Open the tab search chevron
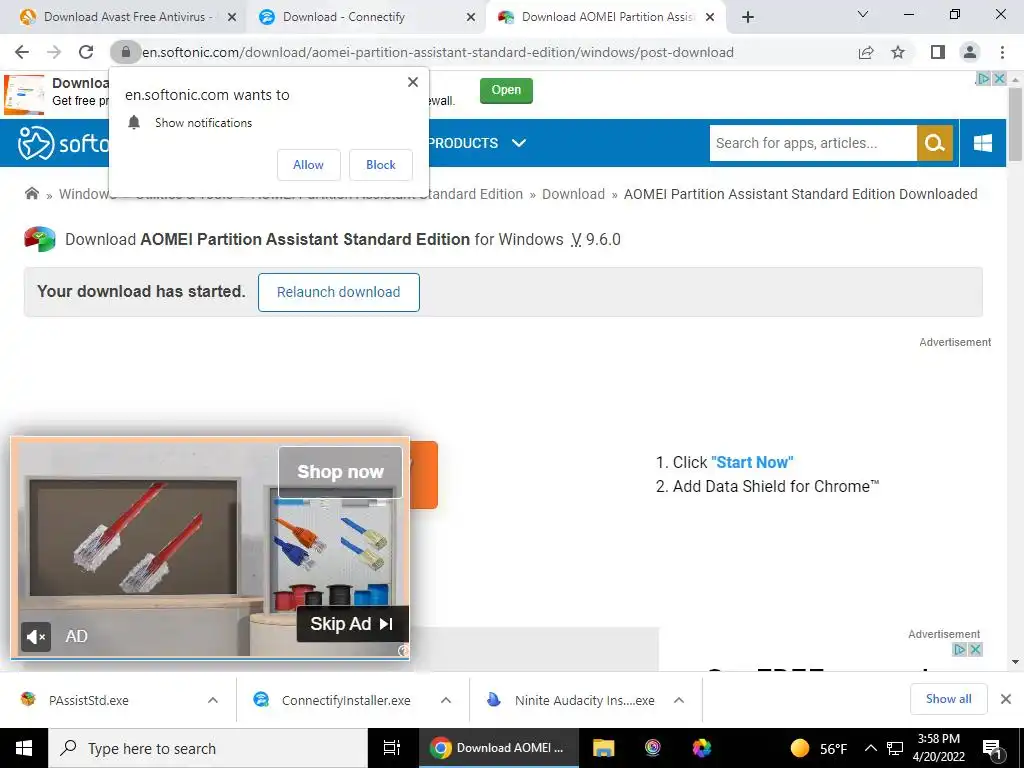 point(863,14)
